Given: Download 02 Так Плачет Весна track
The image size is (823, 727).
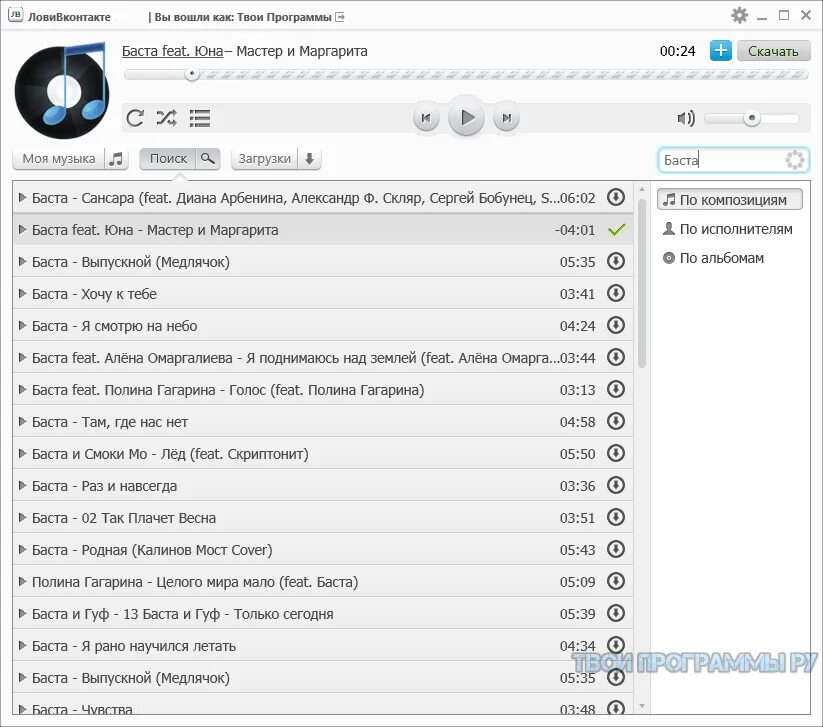Looking at the screenshot, I should pos(616,517).
